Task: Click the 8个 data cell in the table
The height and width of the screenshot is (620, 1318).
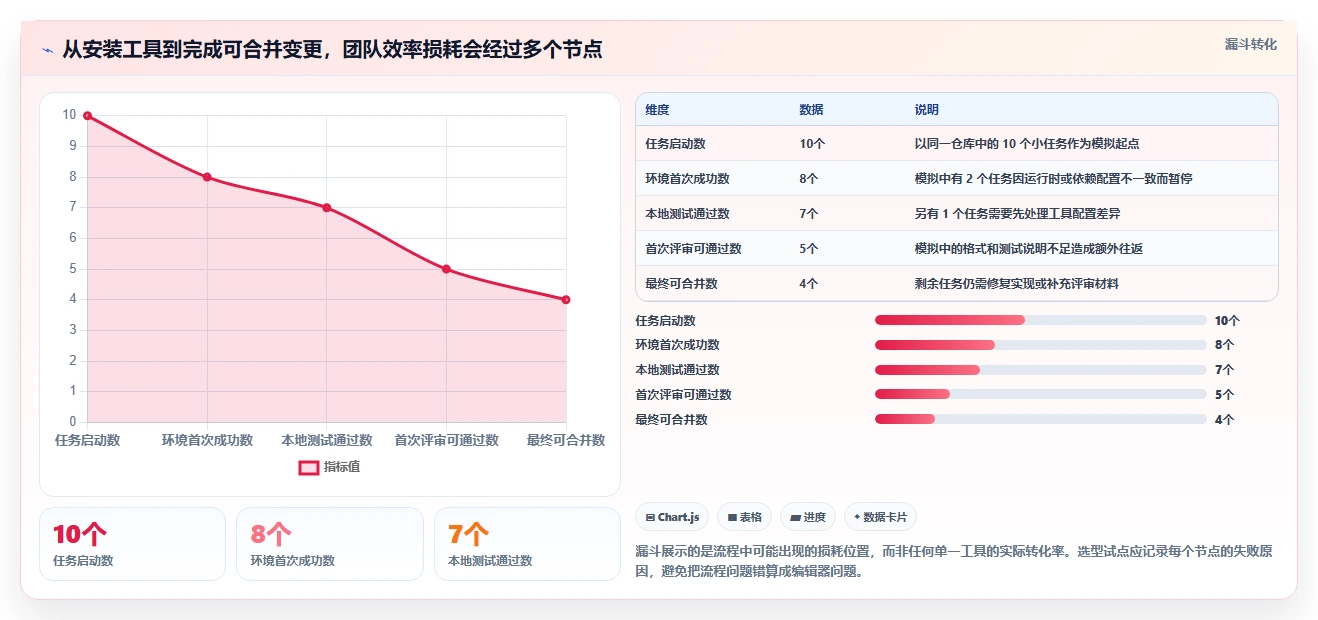Action: (x=809, y=179)
